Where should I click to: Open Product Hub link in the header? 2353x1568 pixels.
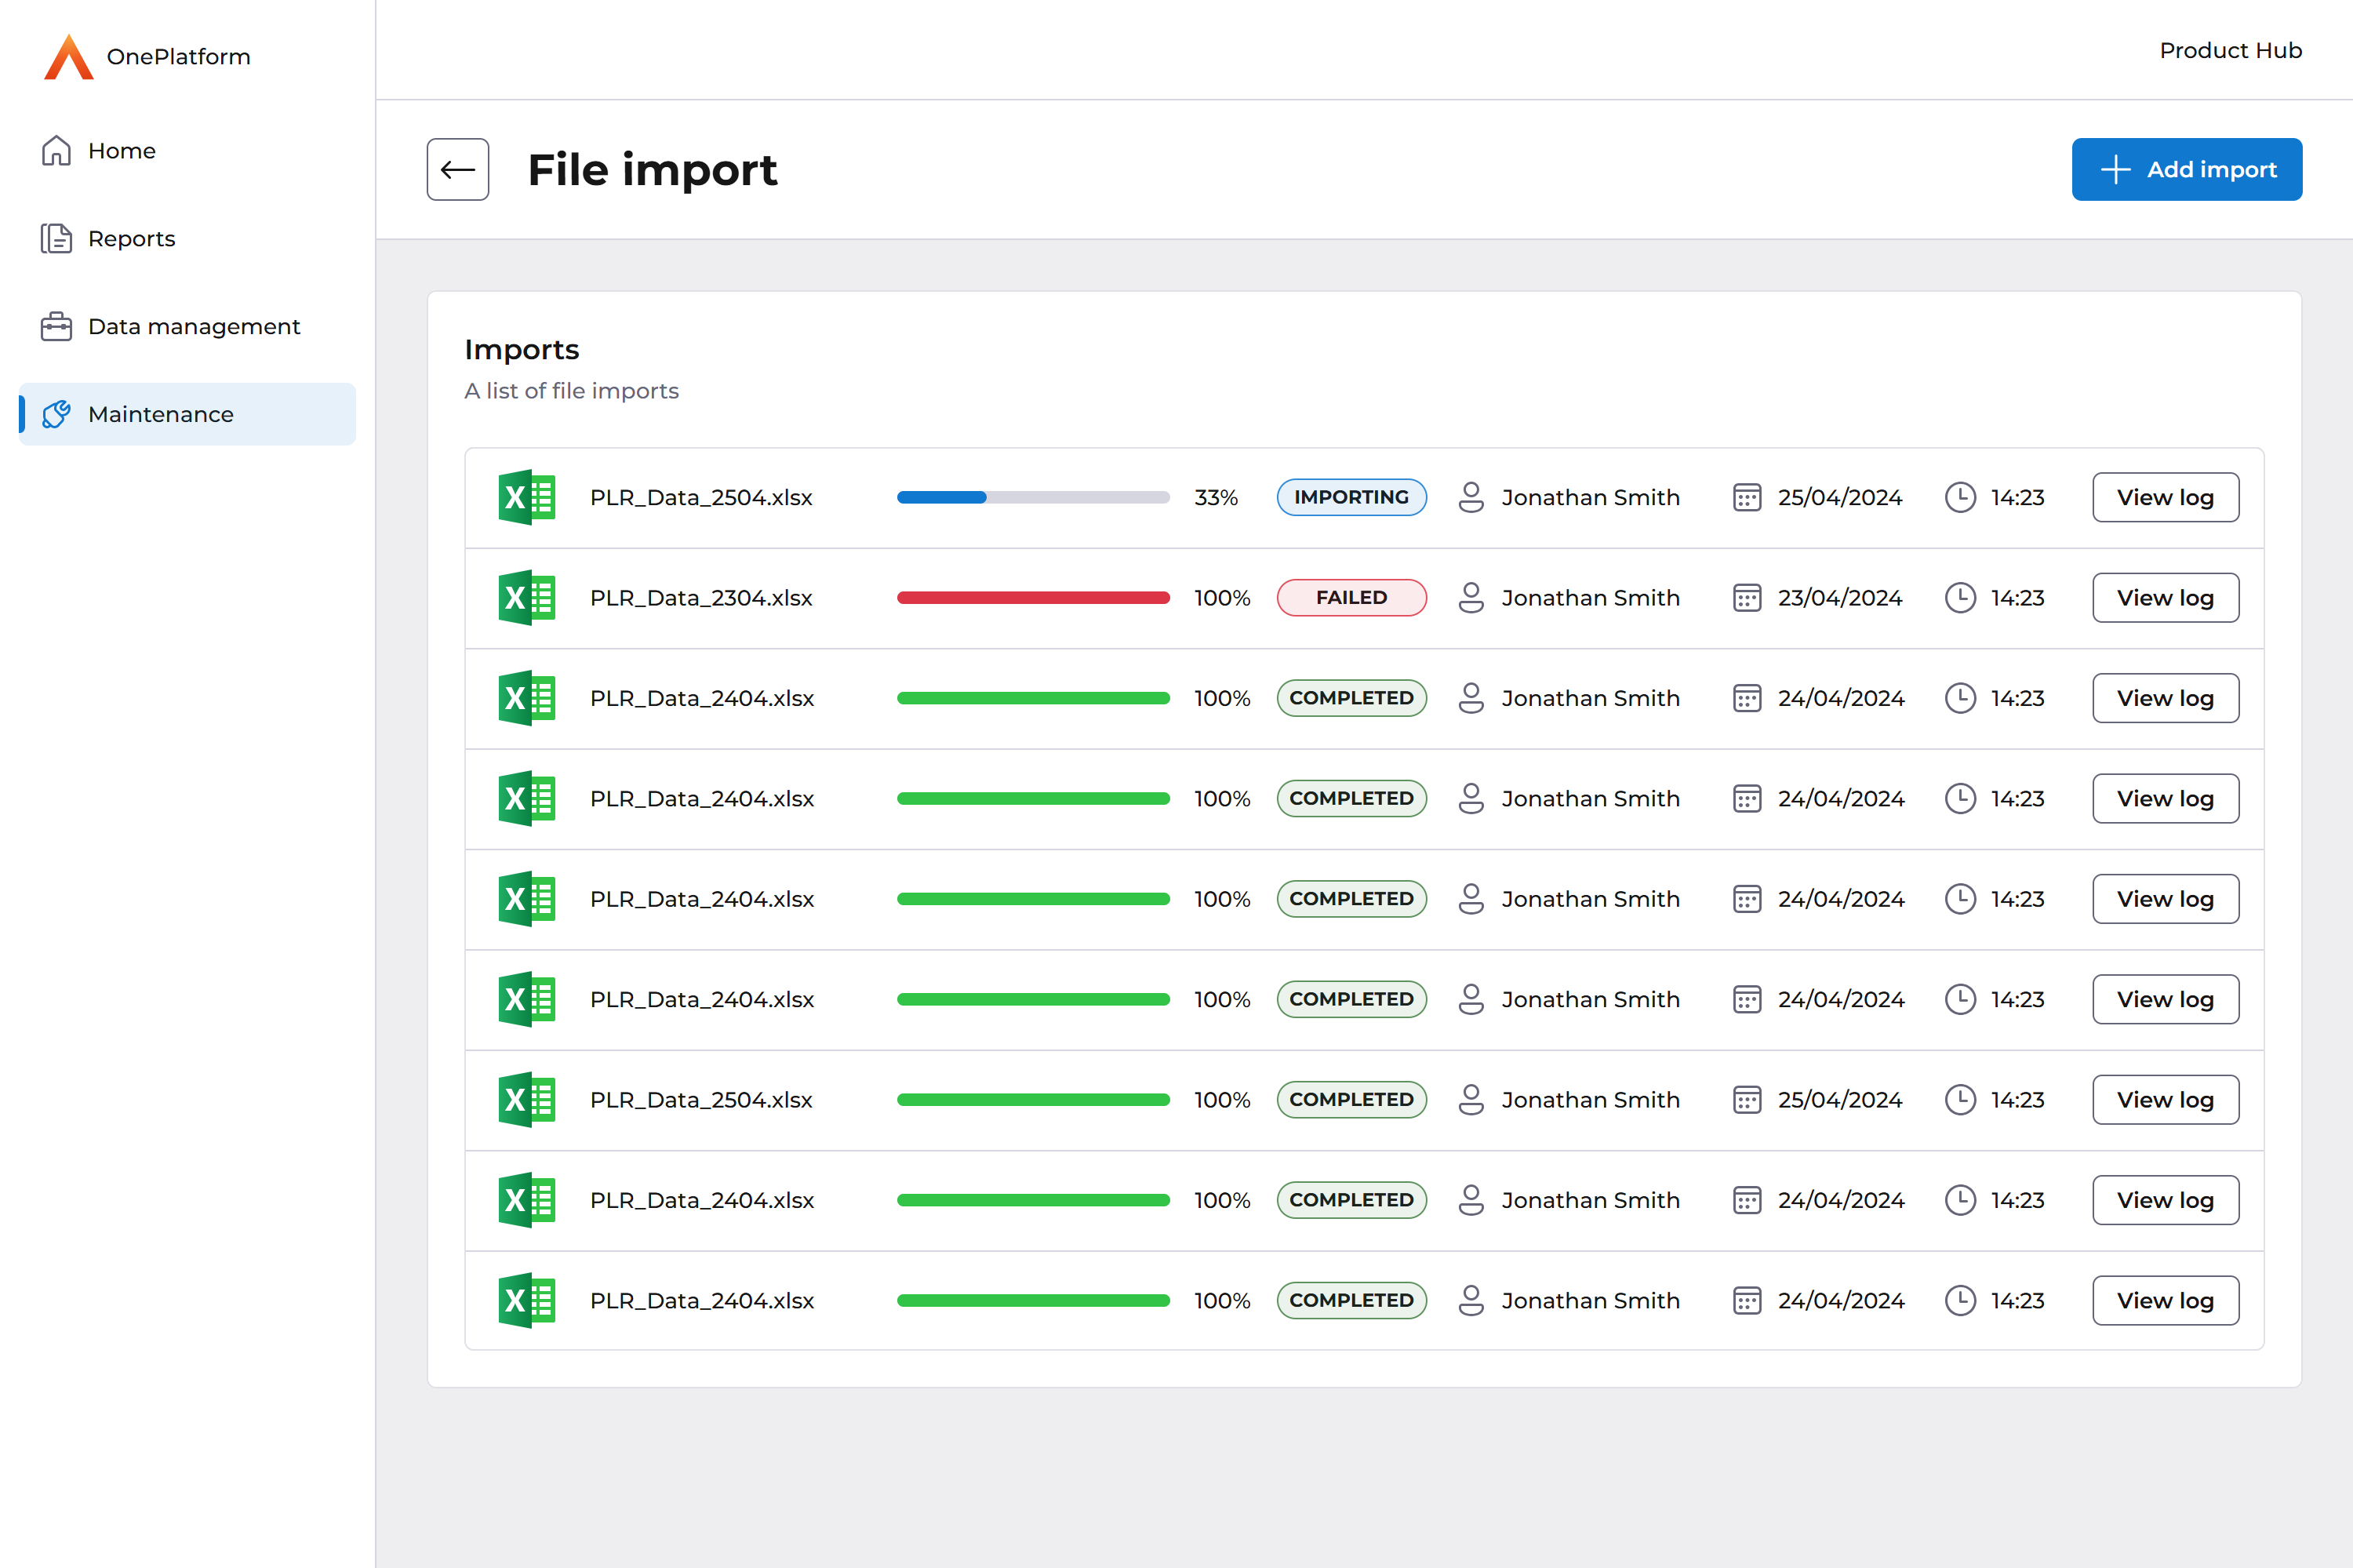point(2230,50)
